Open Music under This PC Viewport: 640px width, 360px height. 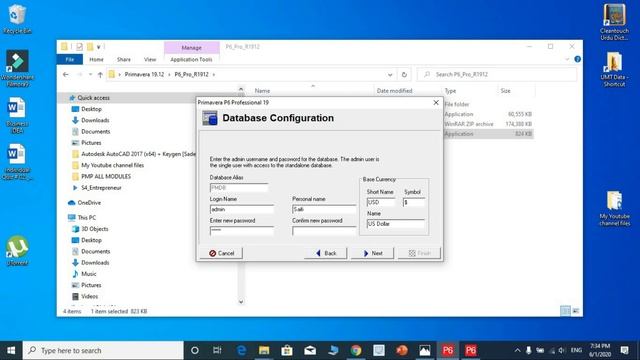(x=88, y=274)
